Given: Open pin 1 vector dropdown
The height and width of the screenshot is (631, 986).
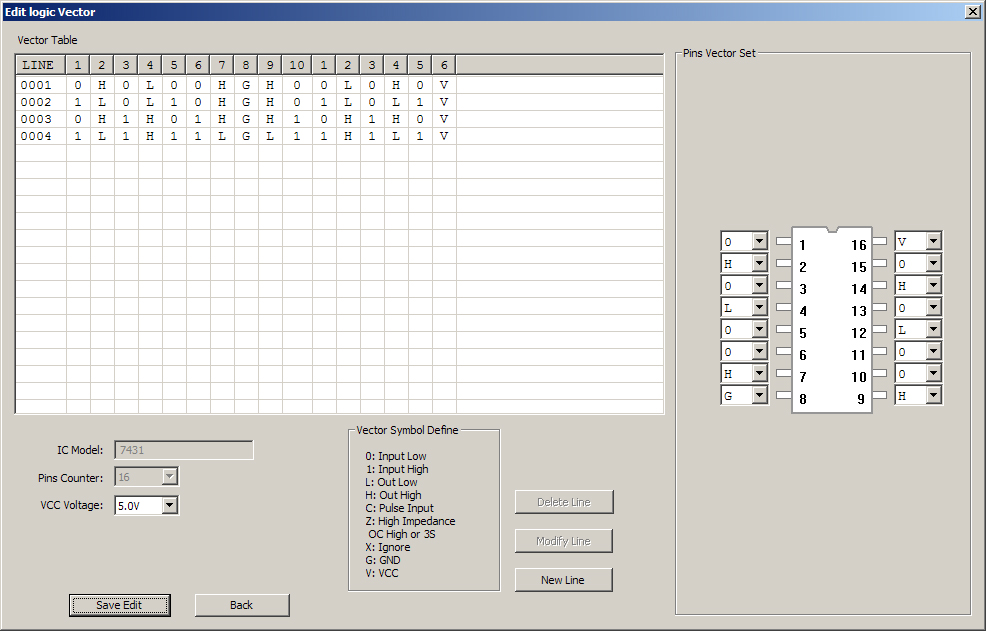Looking at the screenshot, I should click(x=759, y=242).
